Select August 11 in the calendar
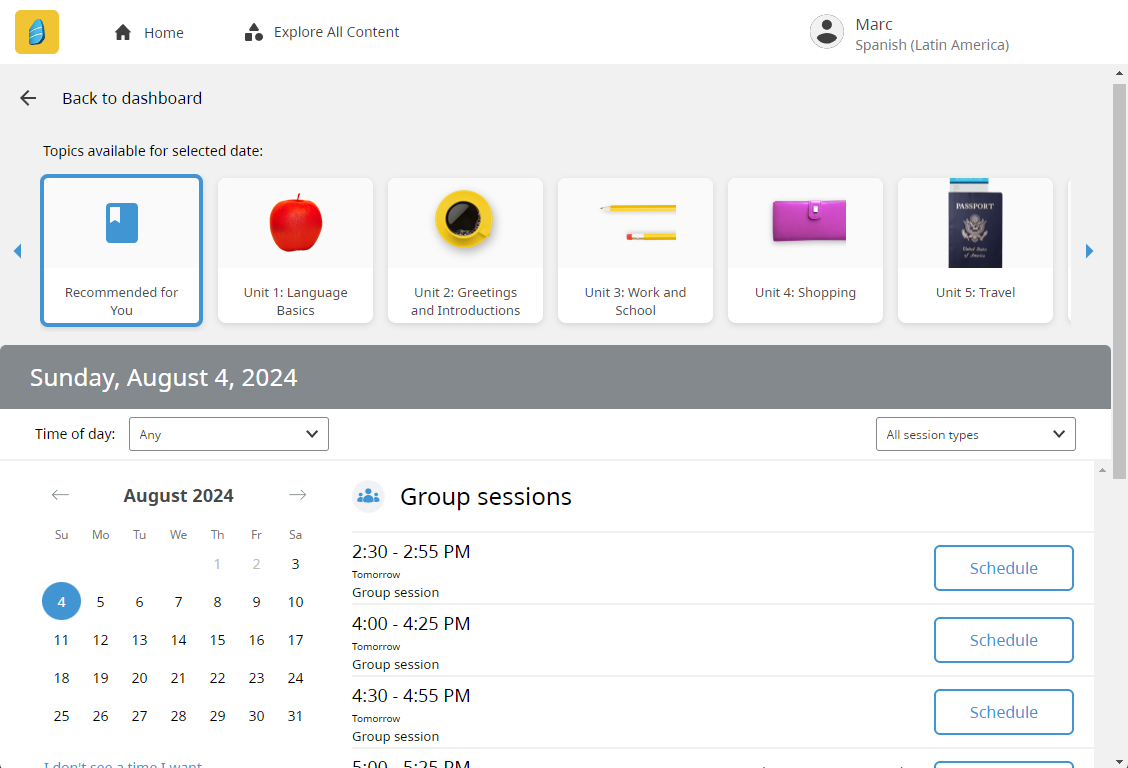Viewport: 1128px width, 768px height. point(61,640)
